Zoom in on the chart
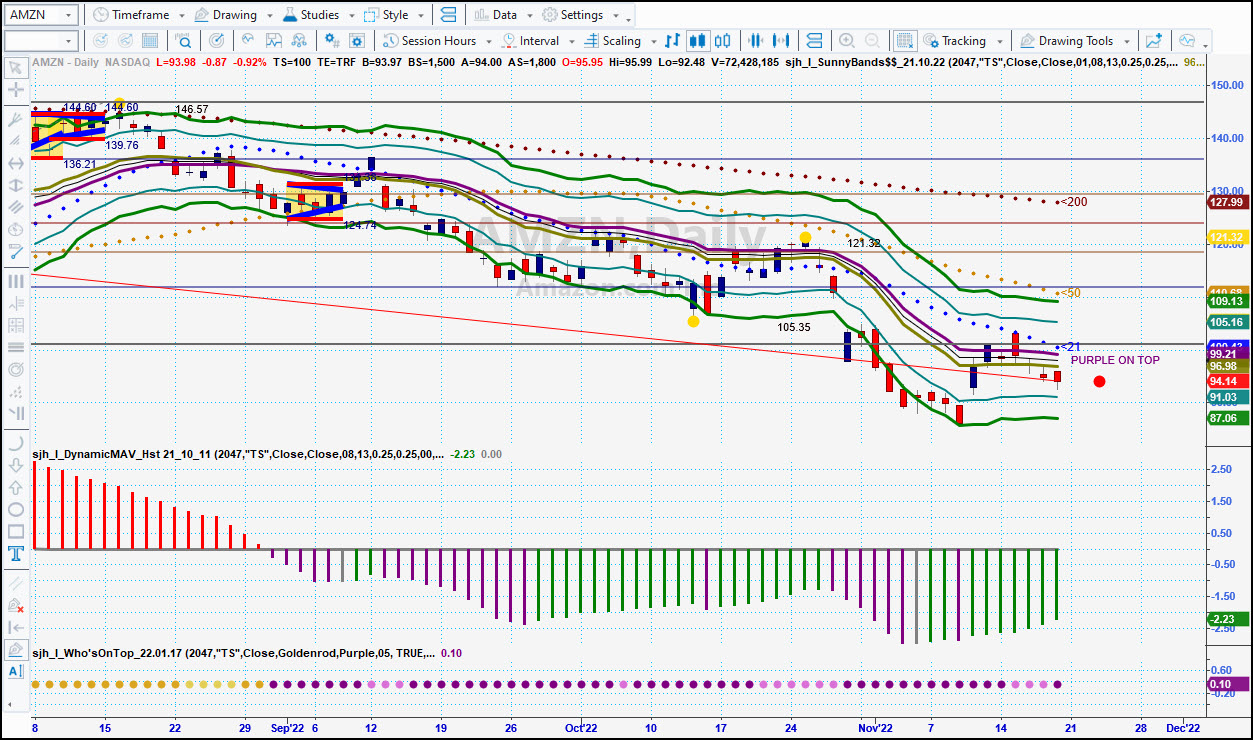The width and height of the screenshot is (1253, 740). coord(847,41)
